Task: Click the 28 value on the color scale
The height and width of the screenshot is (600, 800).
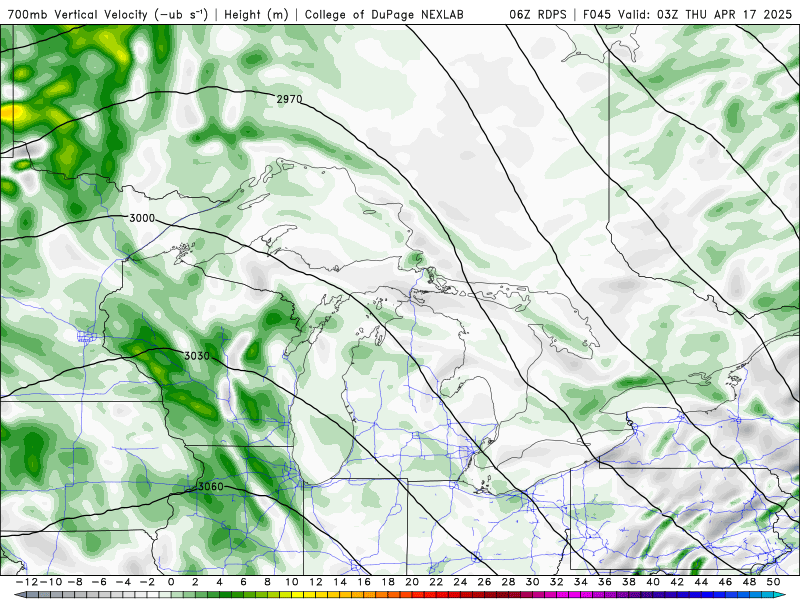Action: click(509, 582)
